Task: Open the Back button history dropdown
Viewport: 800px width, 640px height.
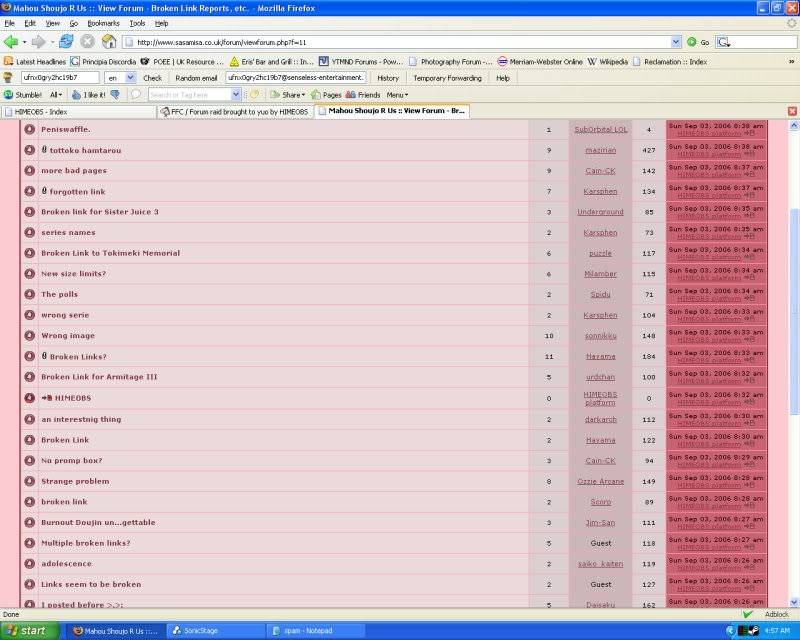Action: coord(24,42)
